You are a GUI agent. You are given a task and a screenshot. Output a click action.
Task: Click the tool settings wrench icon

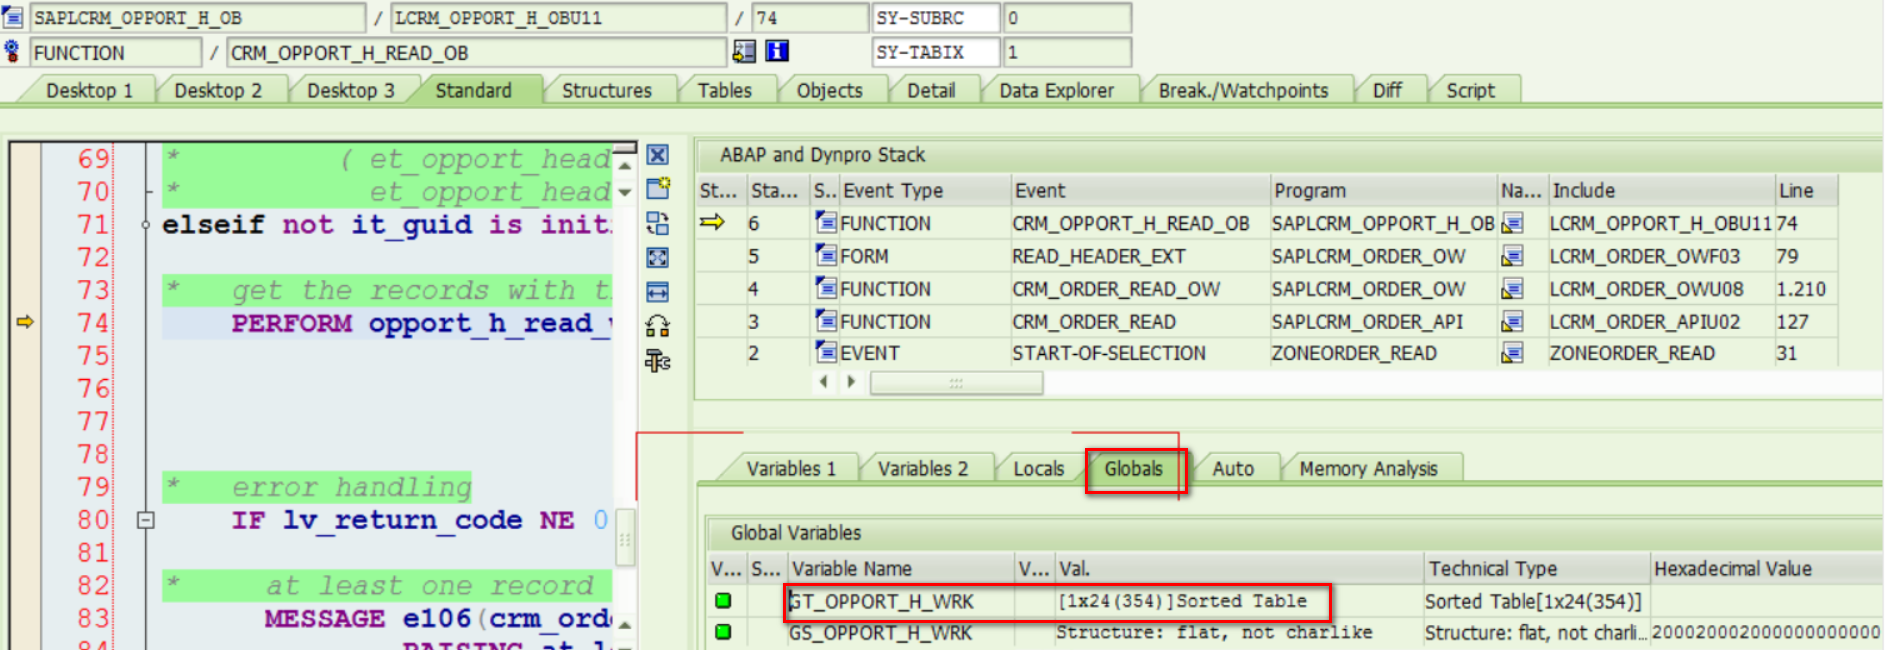point(657,361)
